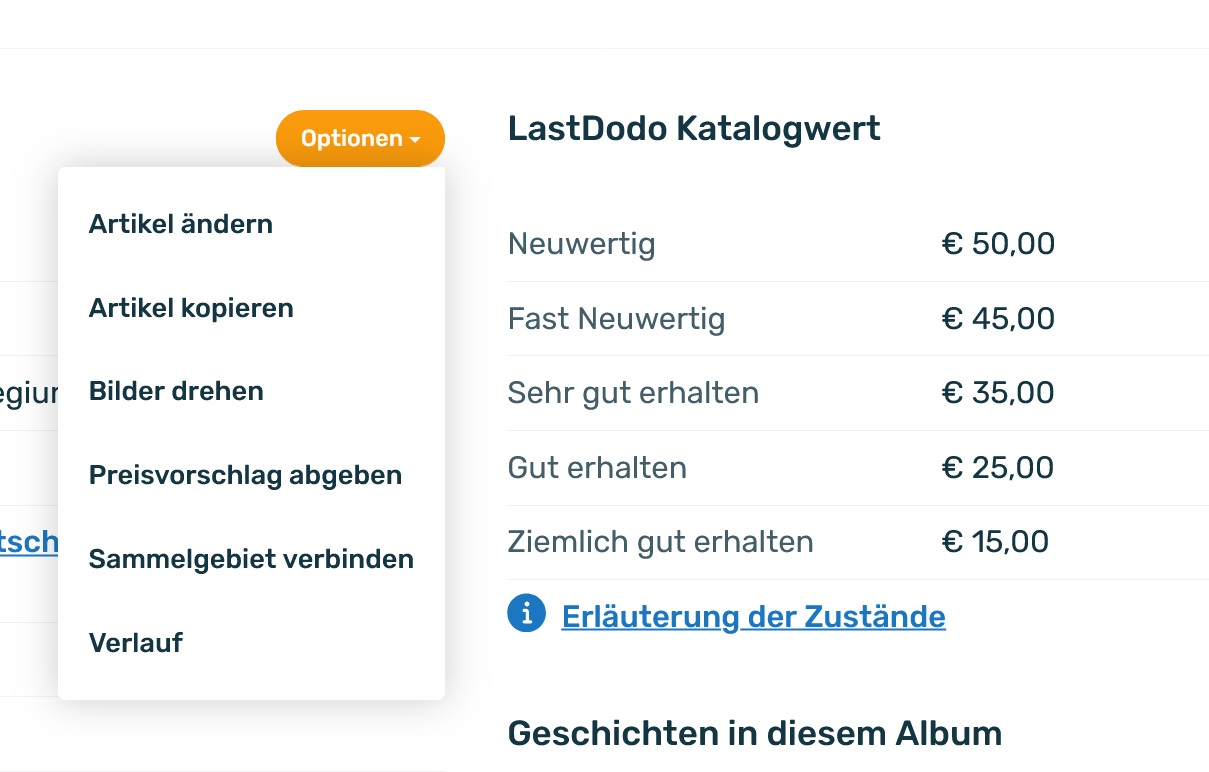Open Preisvorschlag abgeben from the menu
This screenshot has width=1209, height=772.
(245, 475)
